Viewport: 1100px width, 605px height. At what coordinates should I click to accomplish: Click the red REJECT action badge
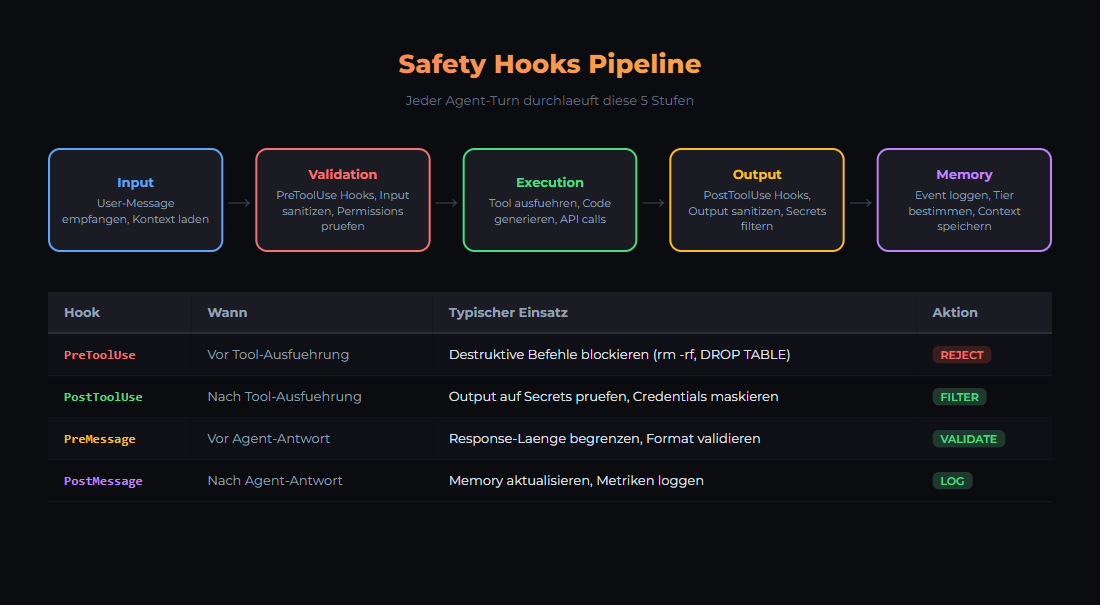pyautogui.click(x=961, y=355)
